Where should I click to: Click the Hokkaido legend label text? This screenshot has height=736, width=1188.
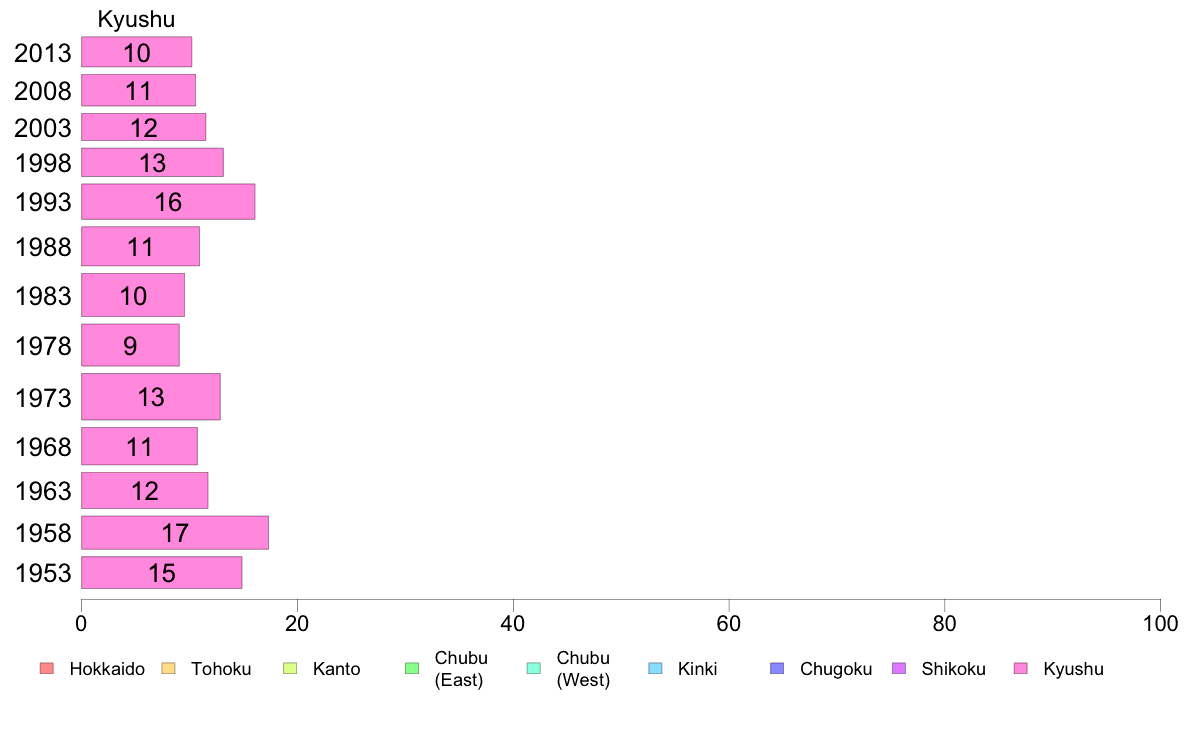click(107, 669)
